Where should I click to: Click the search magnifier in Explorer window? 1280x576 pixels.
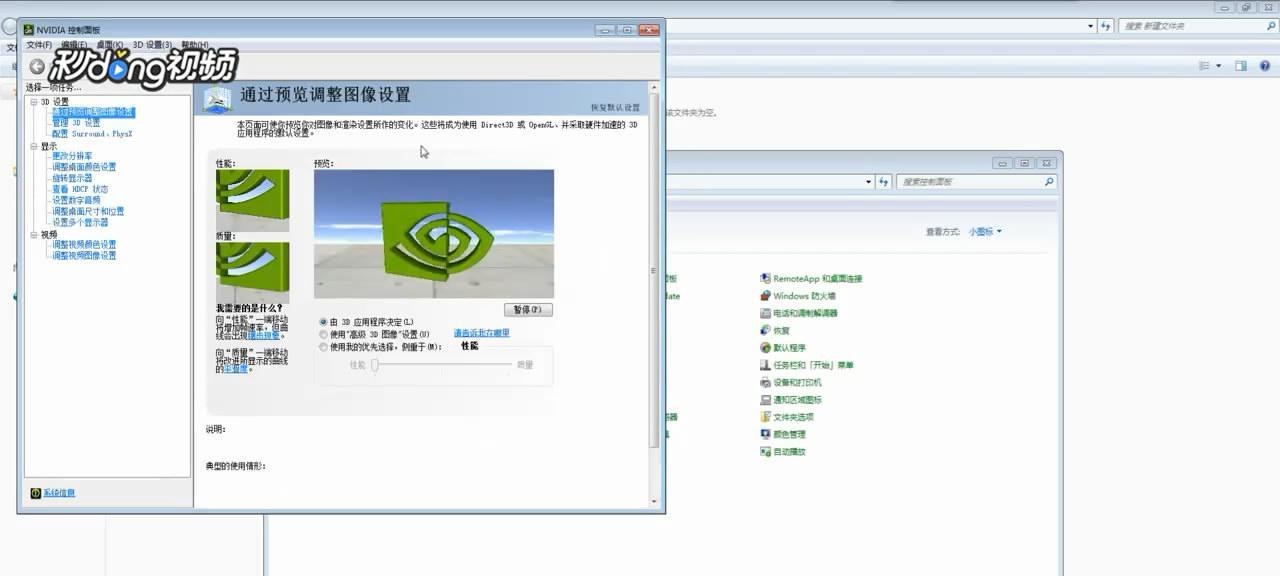pyautogui.click(x=1270, y=26)
